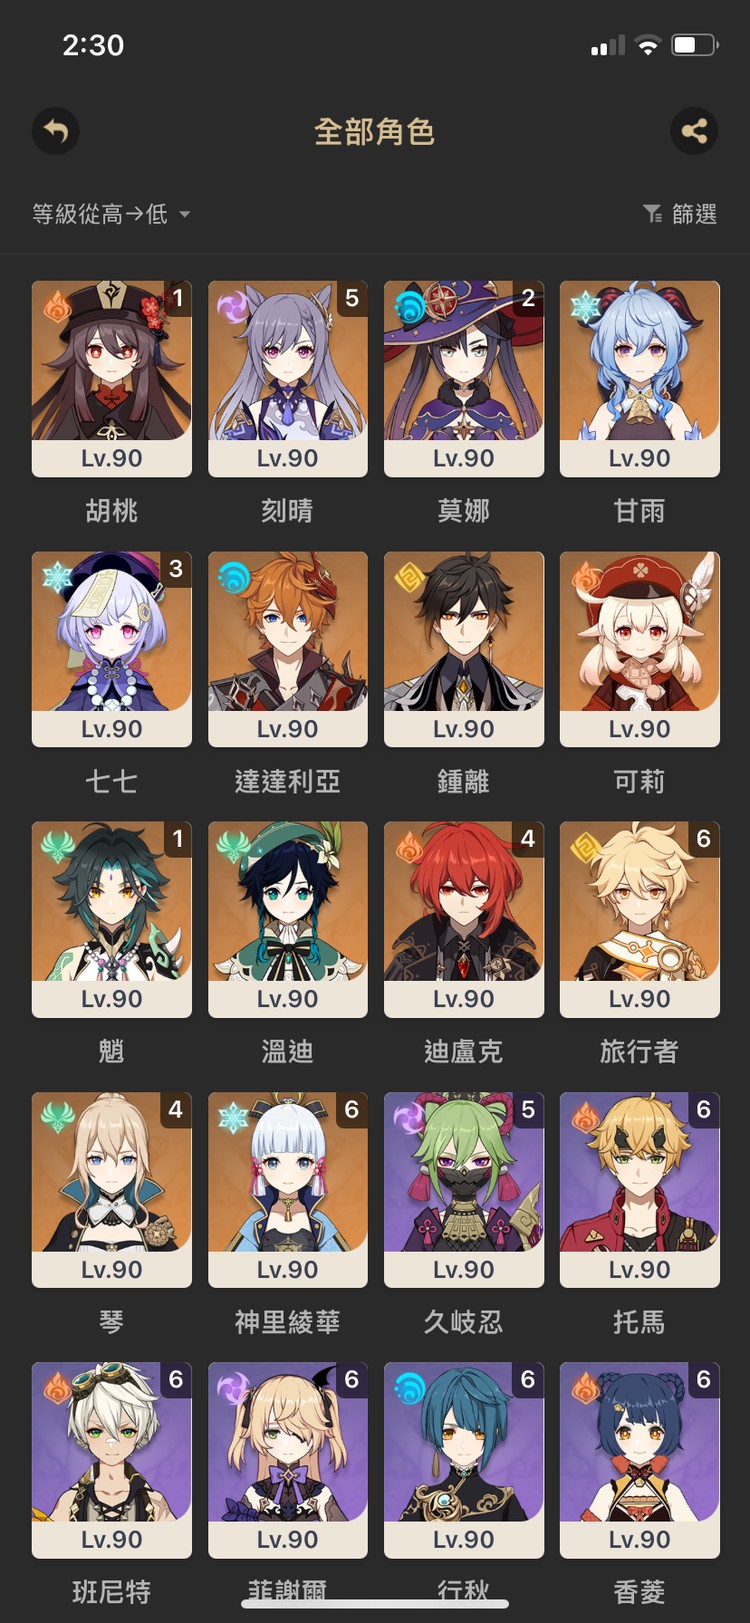Tap the Pyro element icon on 可莉
The height and width of the screenshot is (1623, 750).
tap(584, 576)
